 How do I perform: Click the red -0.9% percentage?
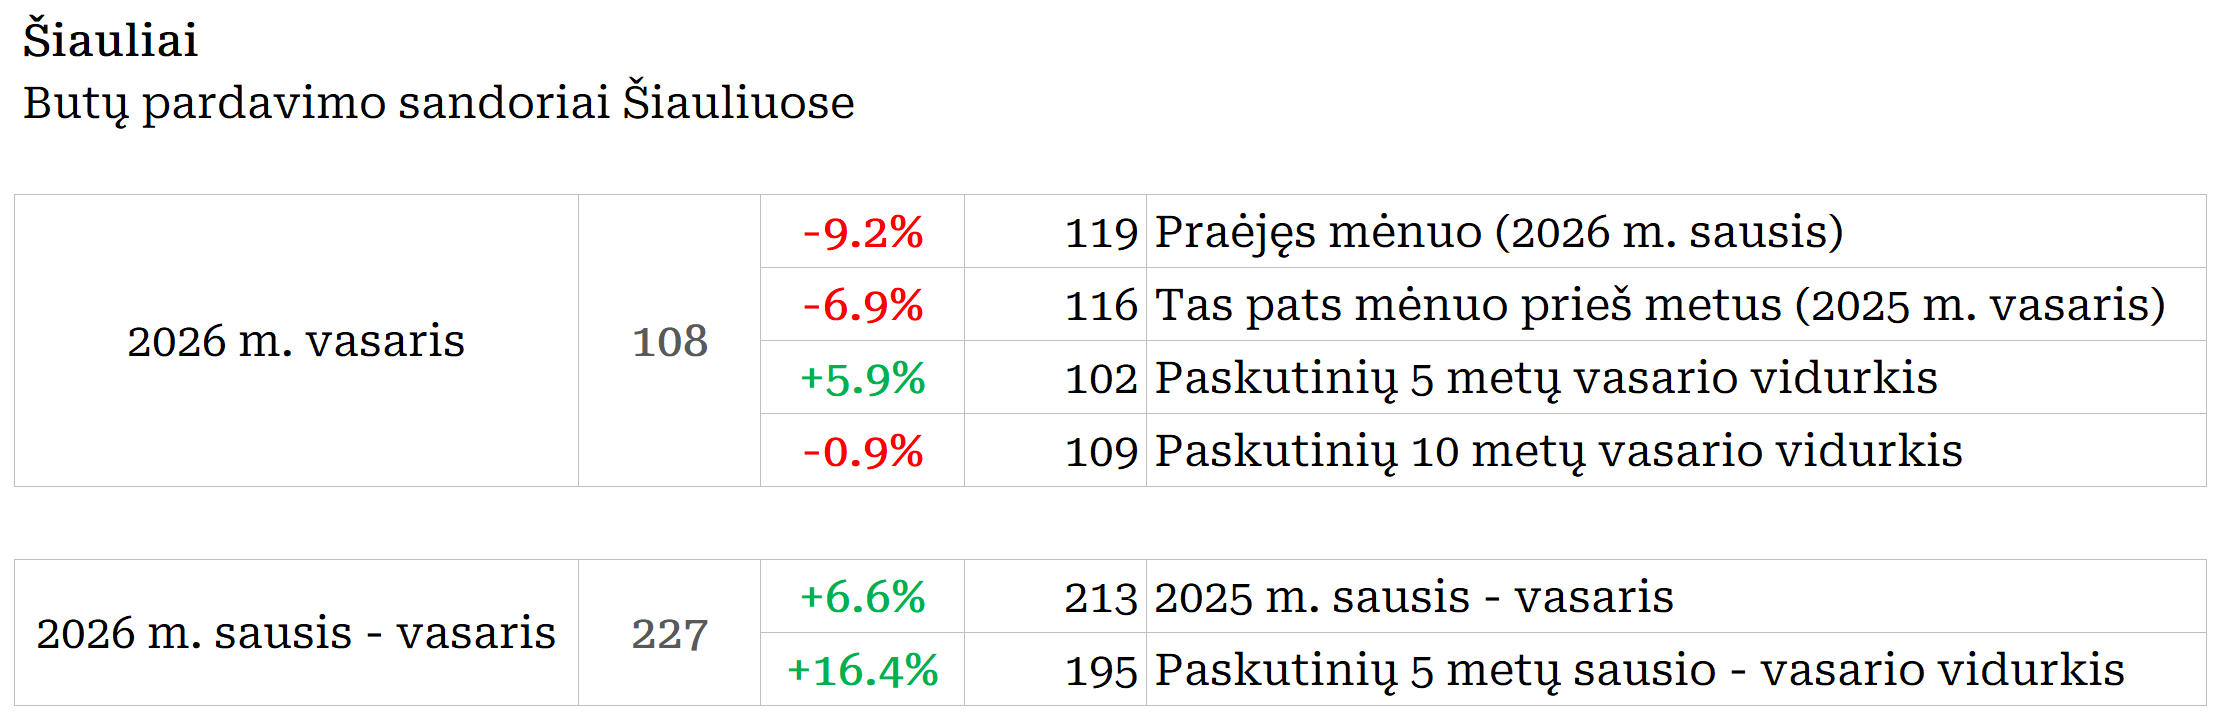click(862, 452)
